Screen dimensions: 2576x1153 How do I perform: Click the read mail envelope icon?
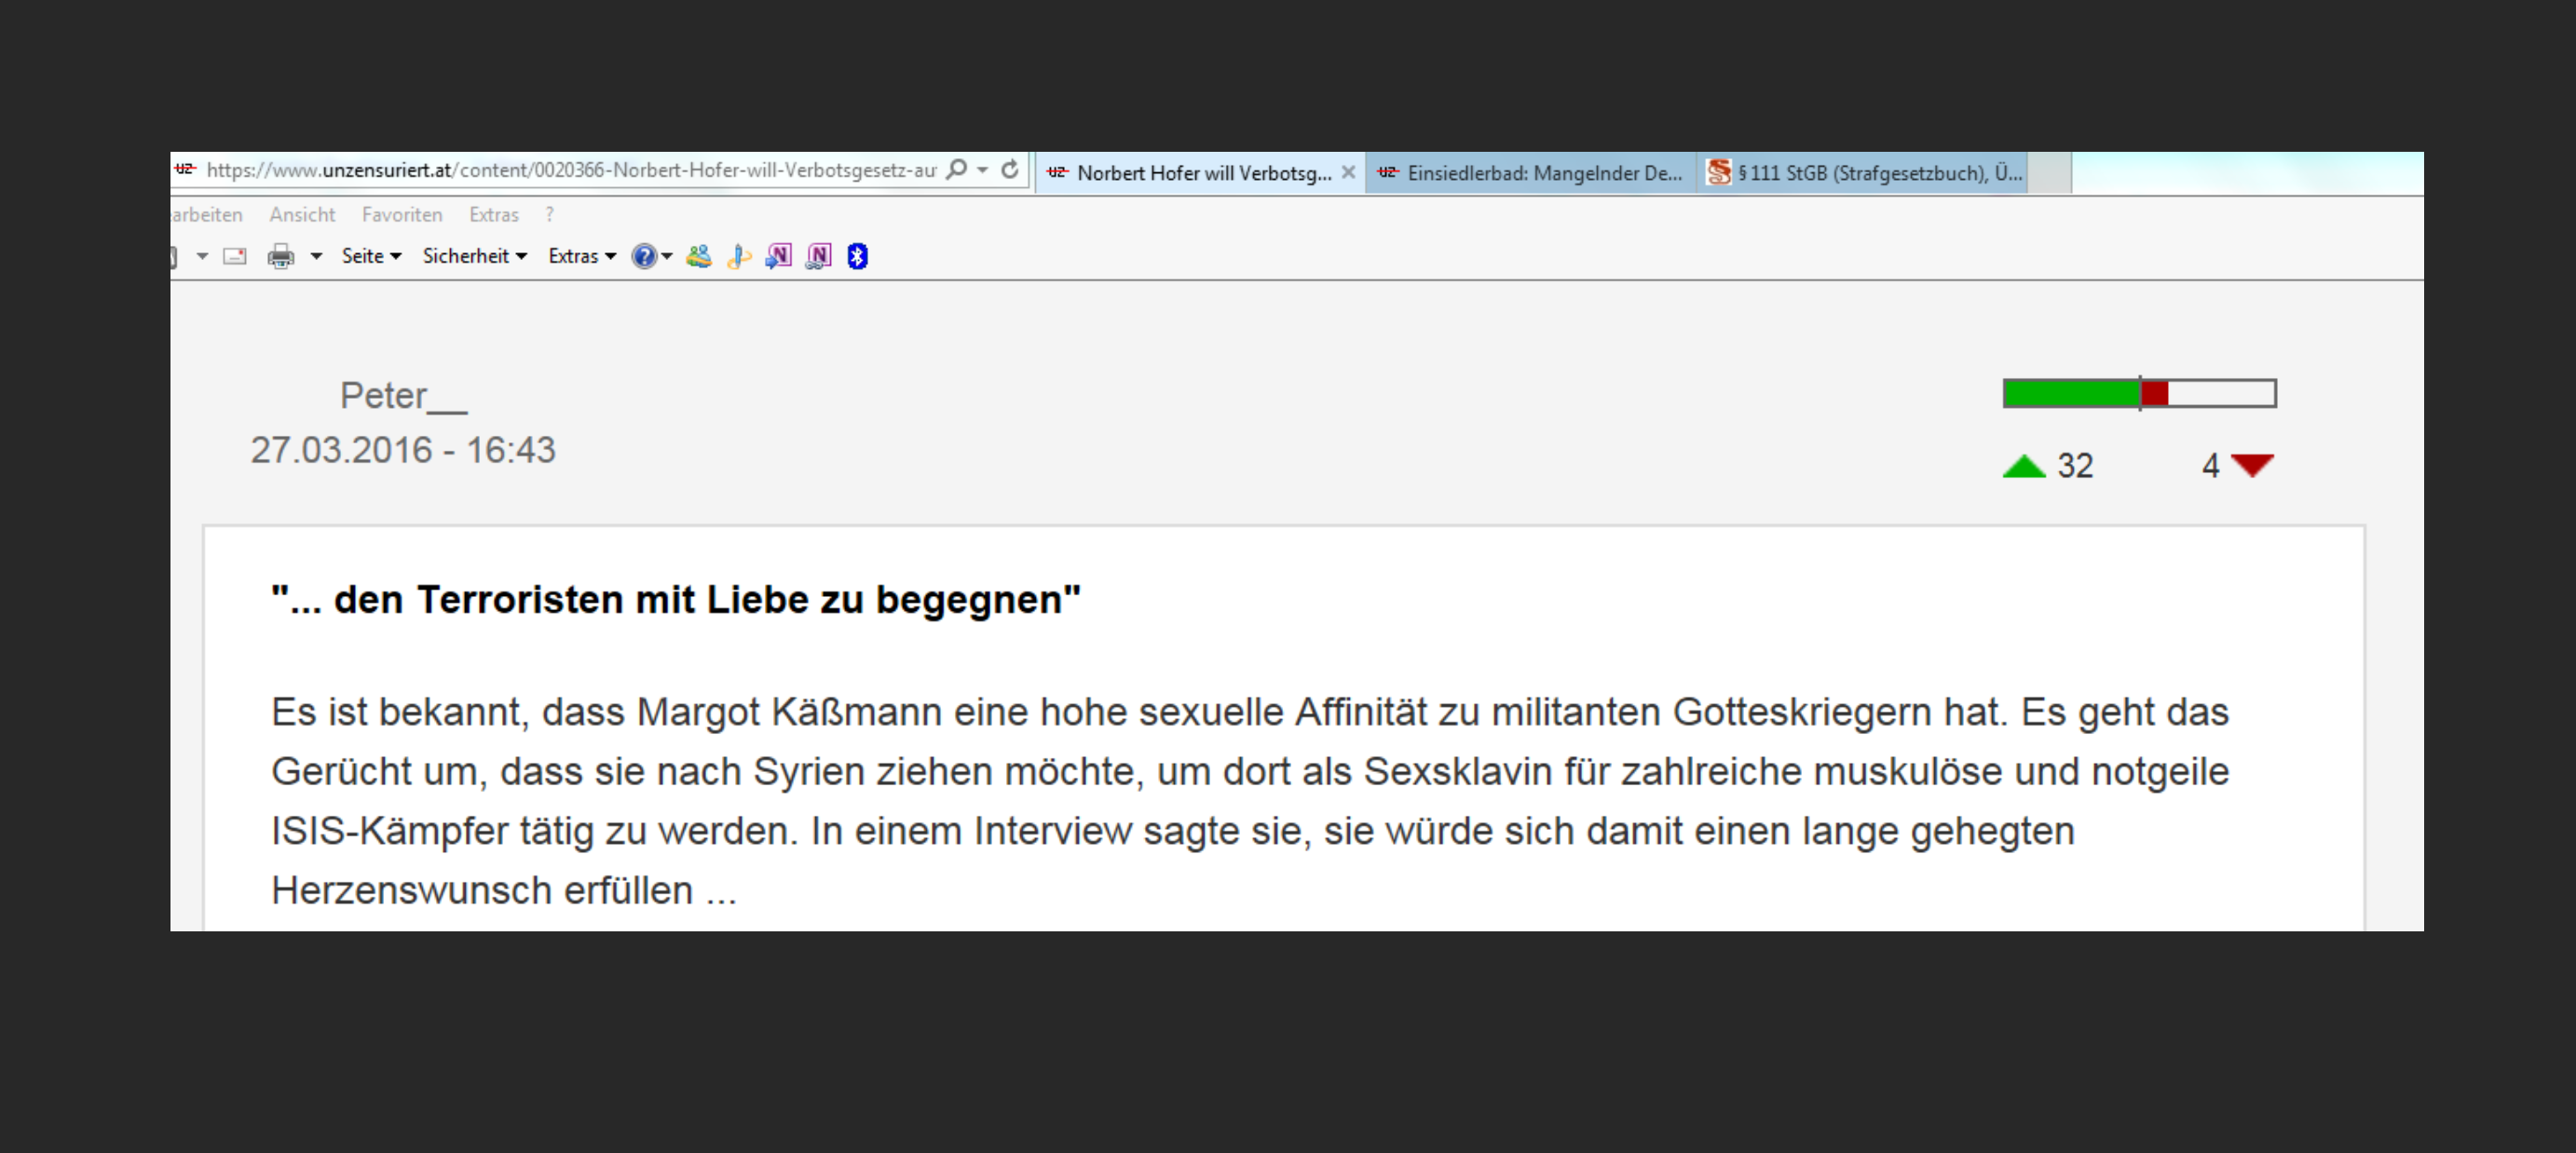pyautogui.click(x=235, y=257)
